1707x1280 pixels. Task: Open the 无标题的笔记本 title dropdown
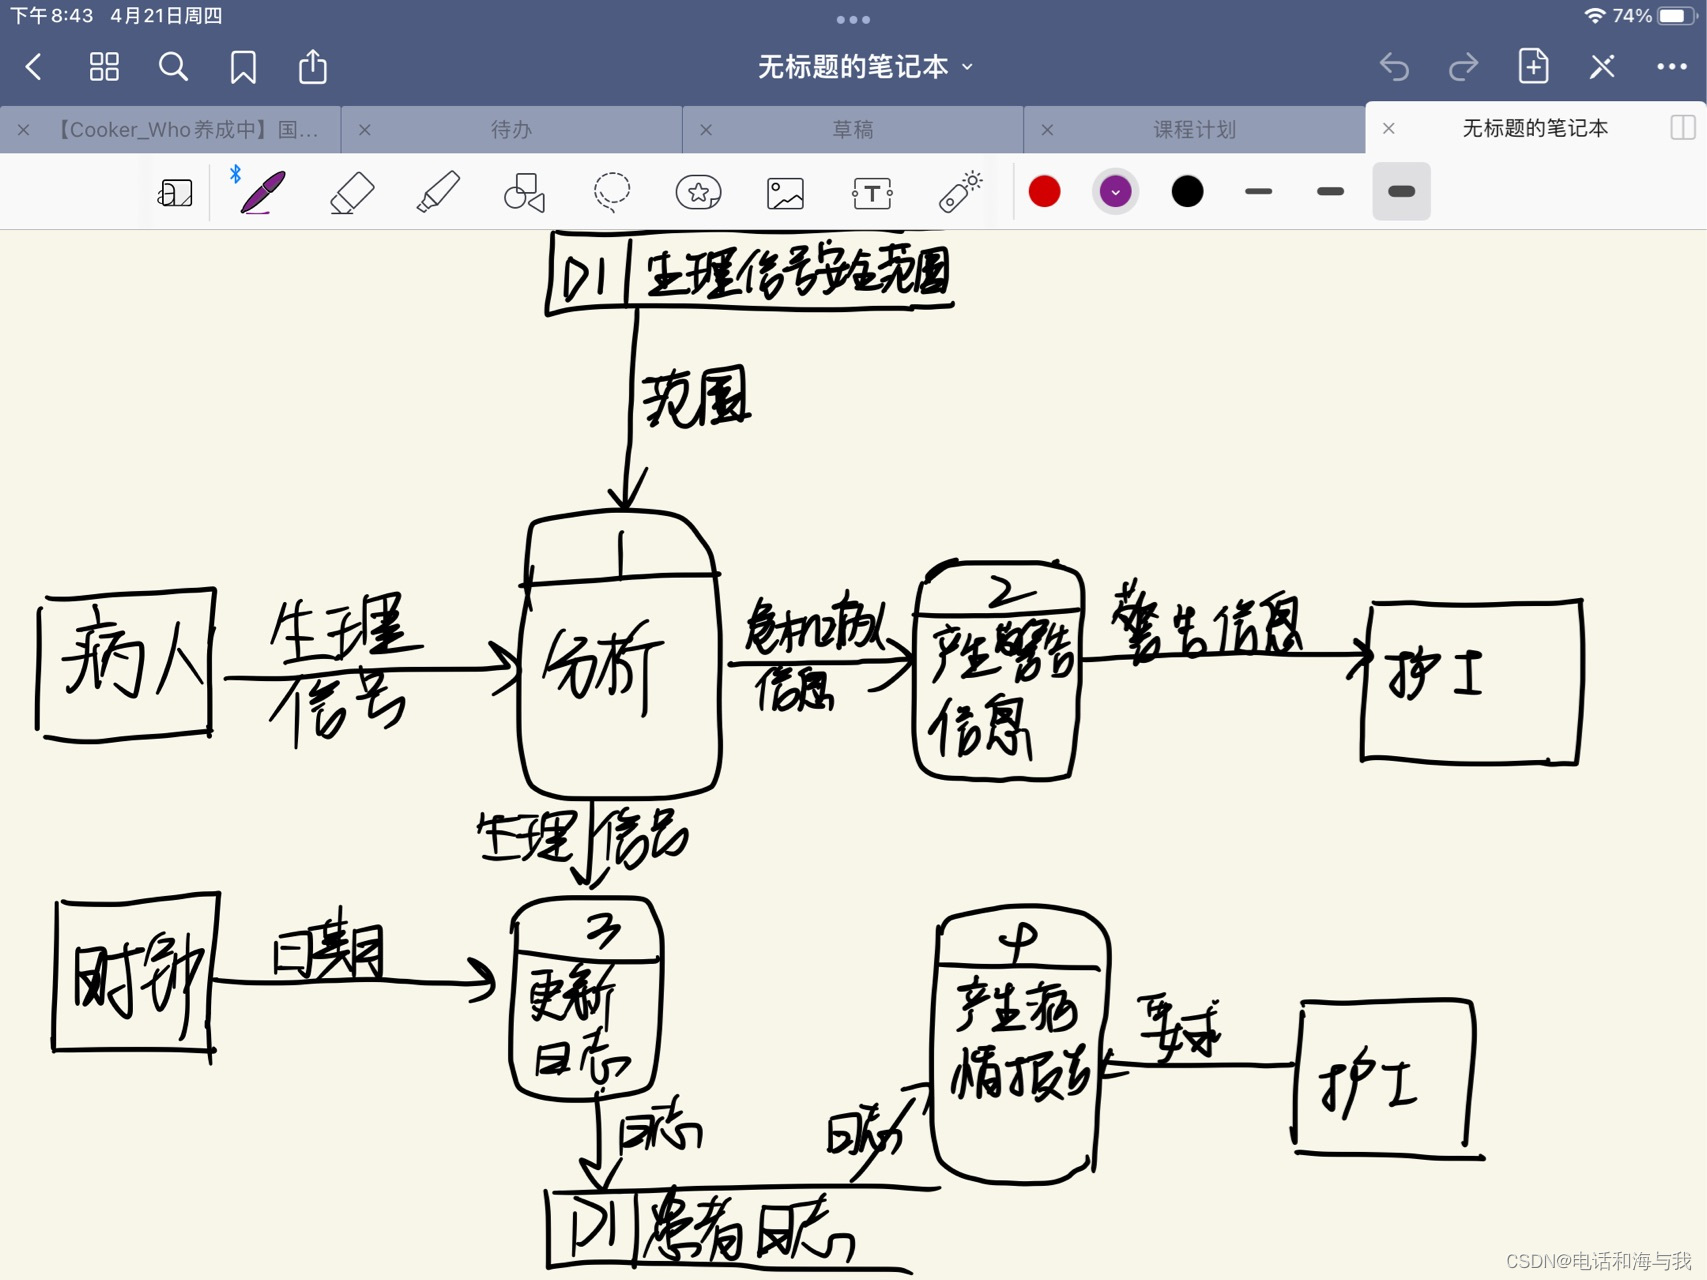pyautogui.click(x=966, y=66)
